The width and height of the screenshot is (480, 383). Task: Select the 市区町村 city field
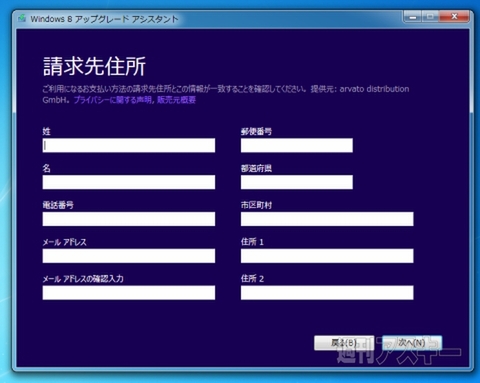327,219
